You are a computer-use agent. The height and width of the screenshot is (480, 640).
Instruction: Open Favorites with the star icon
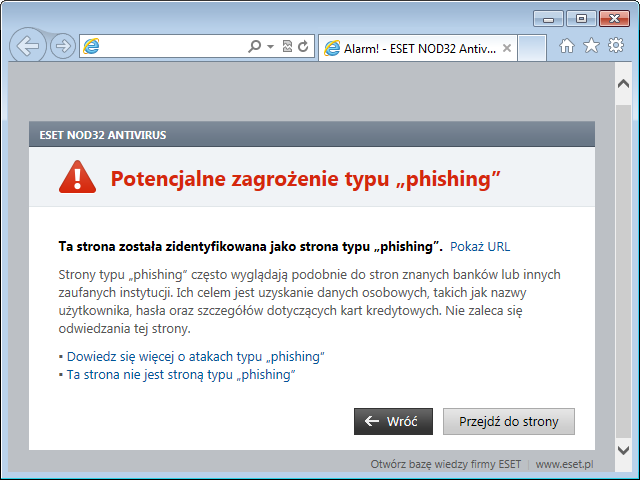[591, 45]
